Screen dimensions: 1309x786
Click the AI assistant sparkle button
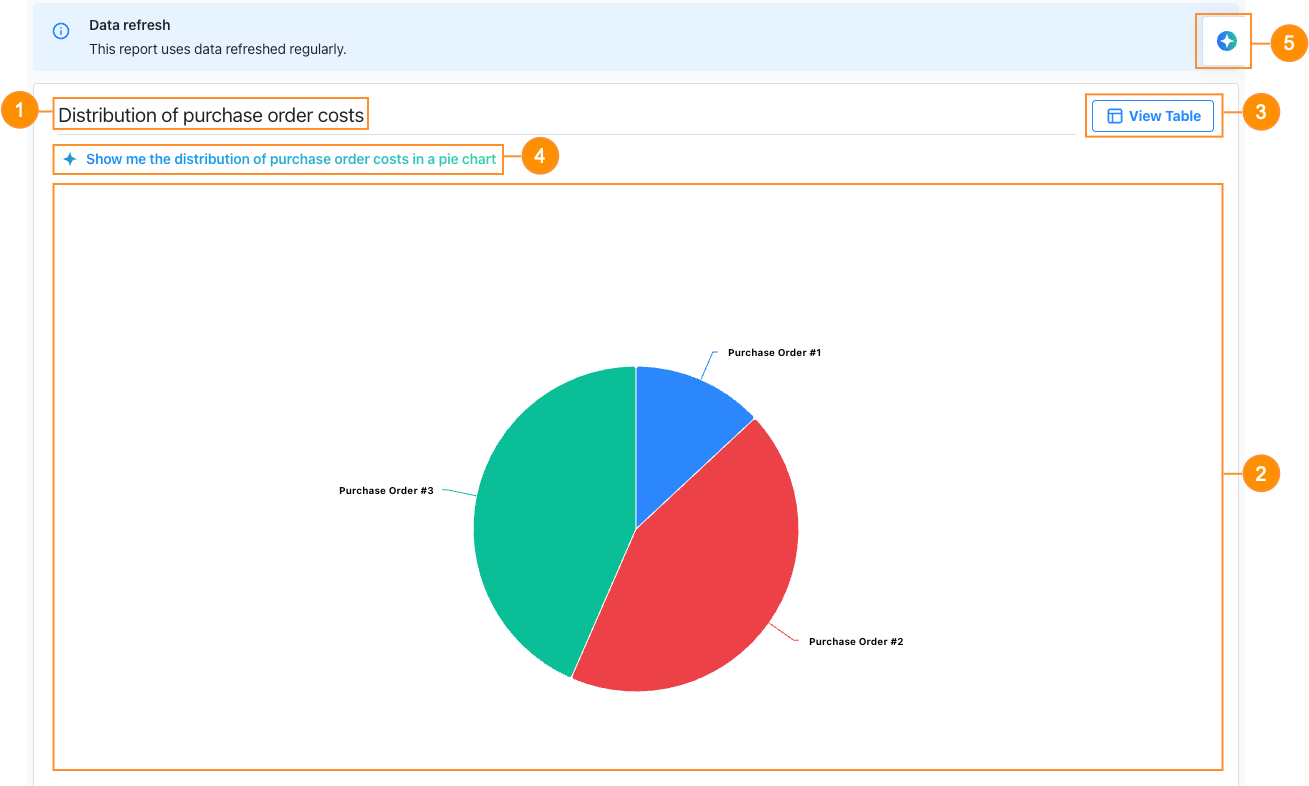pyautogui.click(x=1226, y=41)
